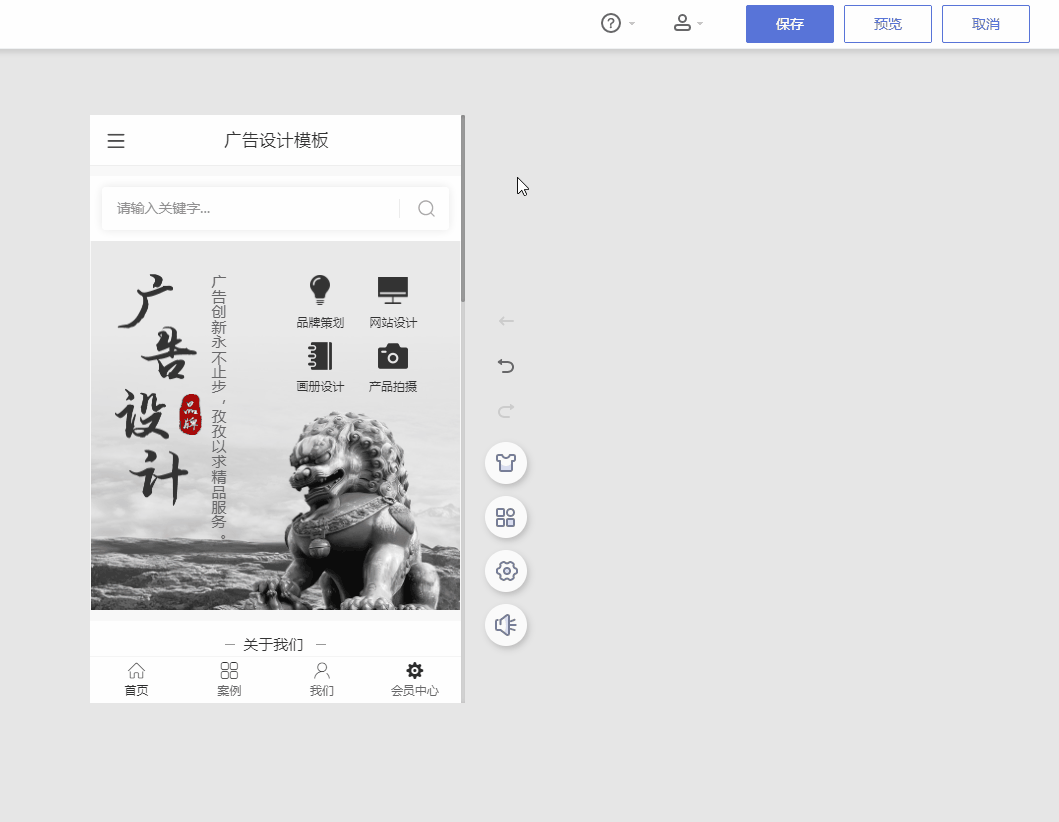
Task: Click the vertical slogan 广告创新永不止步 text
Action: coord(219,407)
